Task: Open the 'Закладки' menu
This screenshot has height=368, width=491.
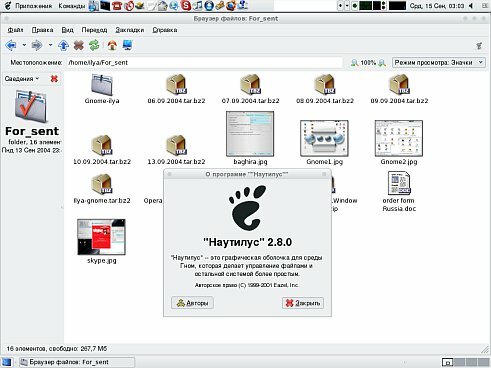Action: coord(130,30)
